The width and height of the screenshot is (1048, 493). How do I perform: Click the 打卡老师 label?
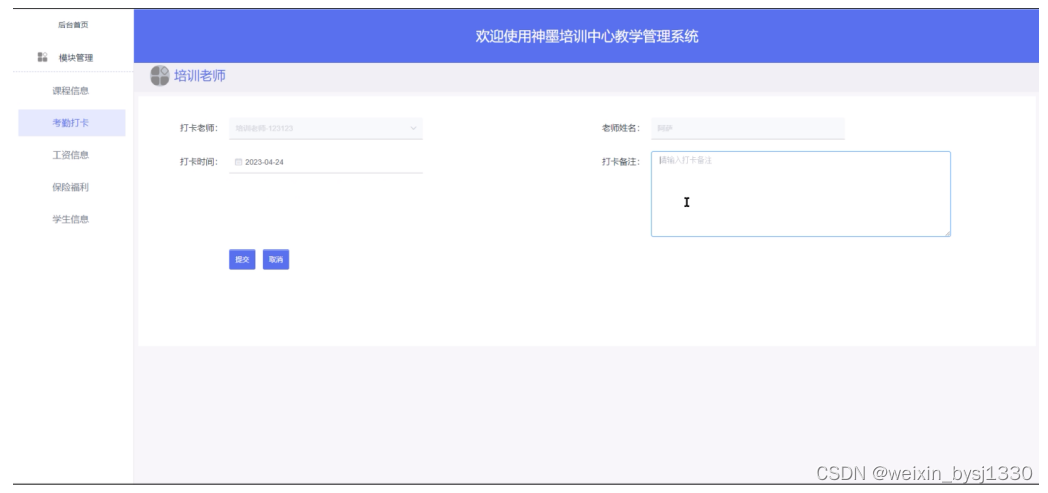tap(199, 128)
